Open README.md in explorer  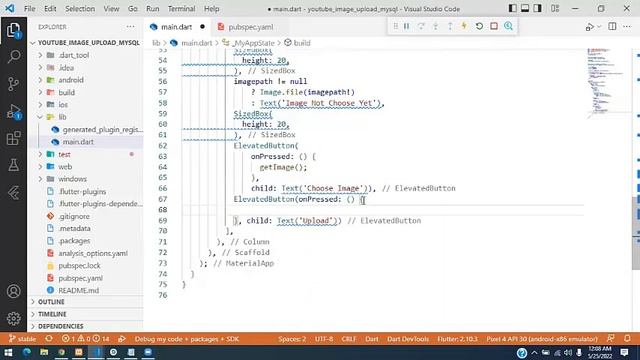pyautogui.click(x=86, y=290)
